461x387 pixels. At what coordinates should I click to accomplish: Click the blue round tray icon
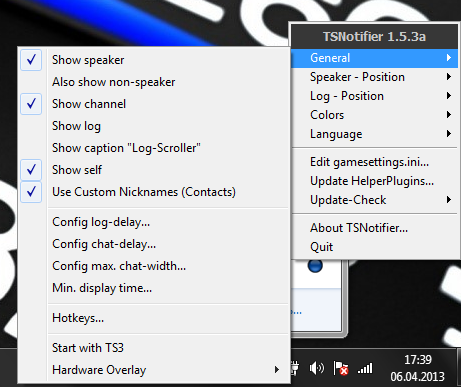[315, 266]
